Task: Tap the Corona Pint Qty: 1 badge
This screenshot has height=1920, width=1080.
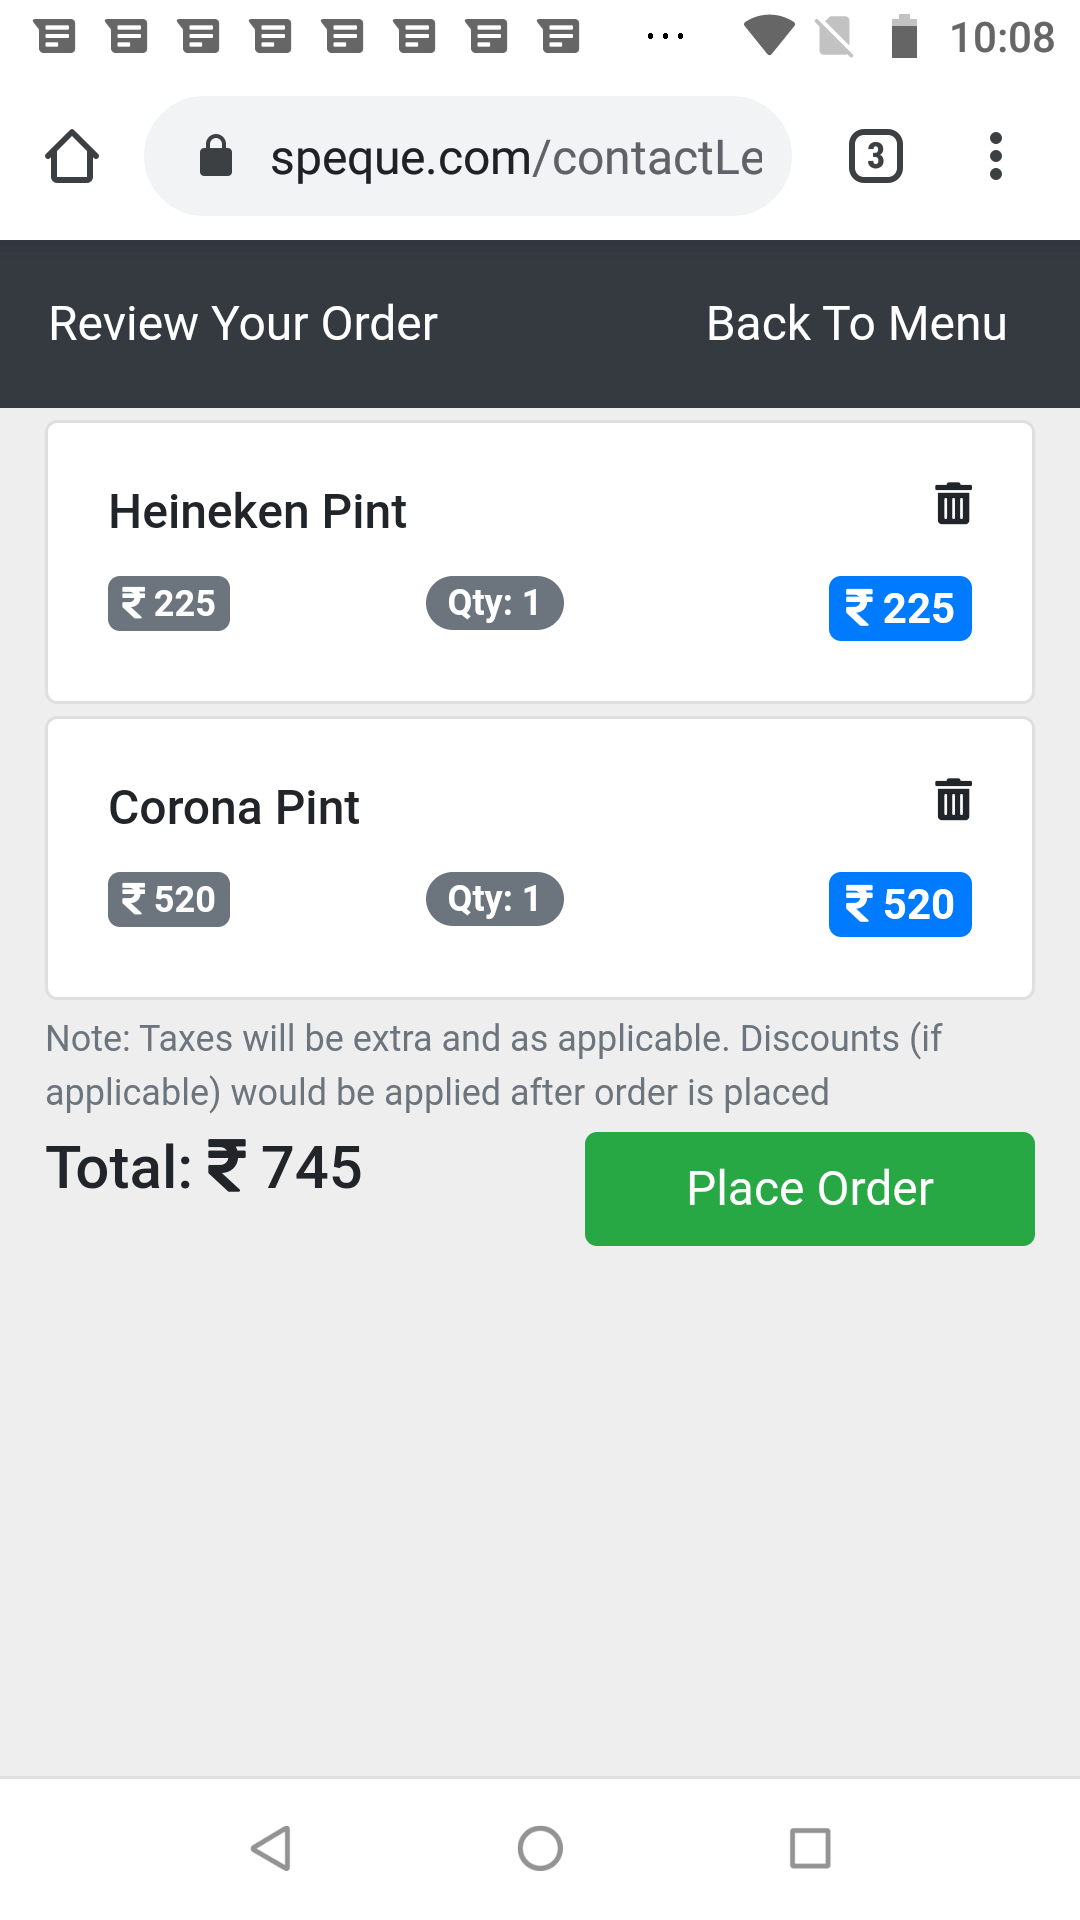Action: pyautogui.click(x=494, y=899)
